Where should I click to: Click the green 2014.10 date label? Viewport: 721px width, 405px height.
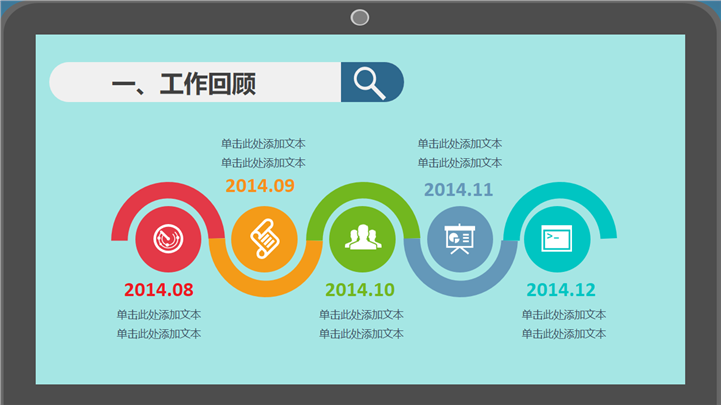[360, 290]
